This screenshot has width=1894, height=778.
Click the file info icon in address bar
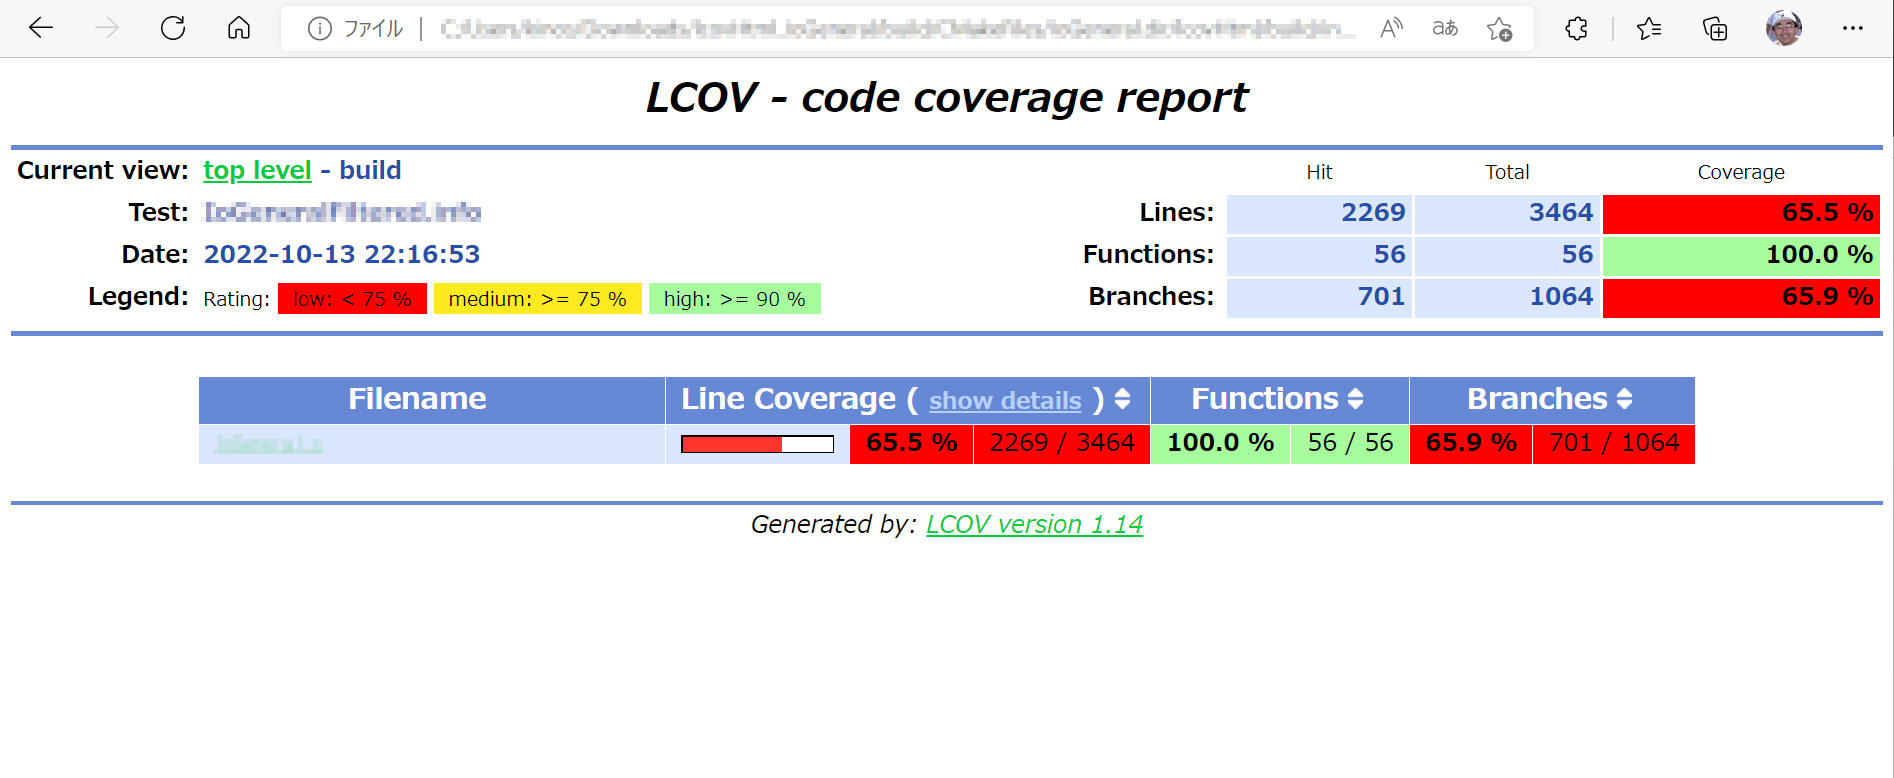click(319, 29)
